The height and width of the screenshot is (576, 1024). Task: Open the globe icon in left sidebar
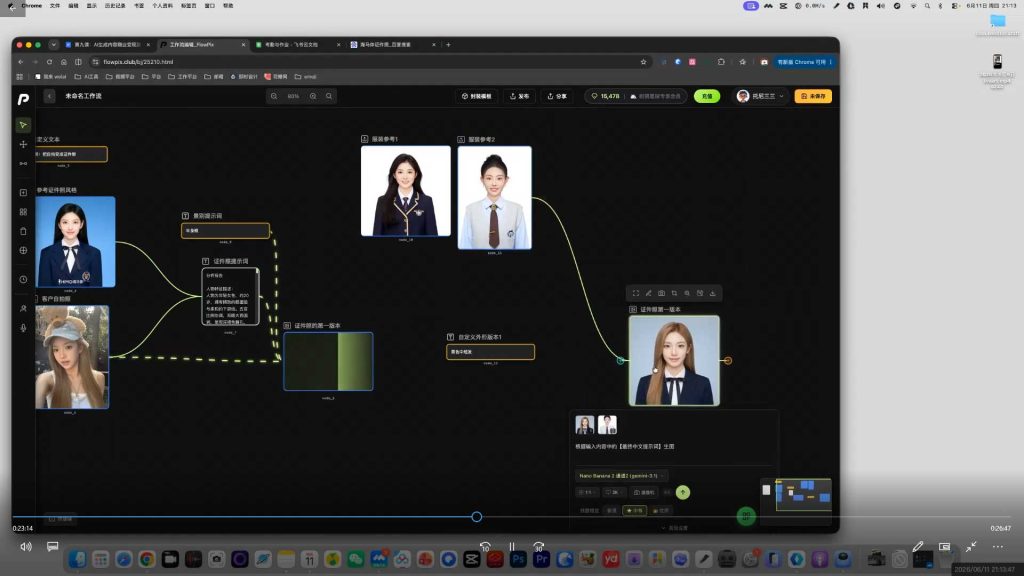(23, 250)
